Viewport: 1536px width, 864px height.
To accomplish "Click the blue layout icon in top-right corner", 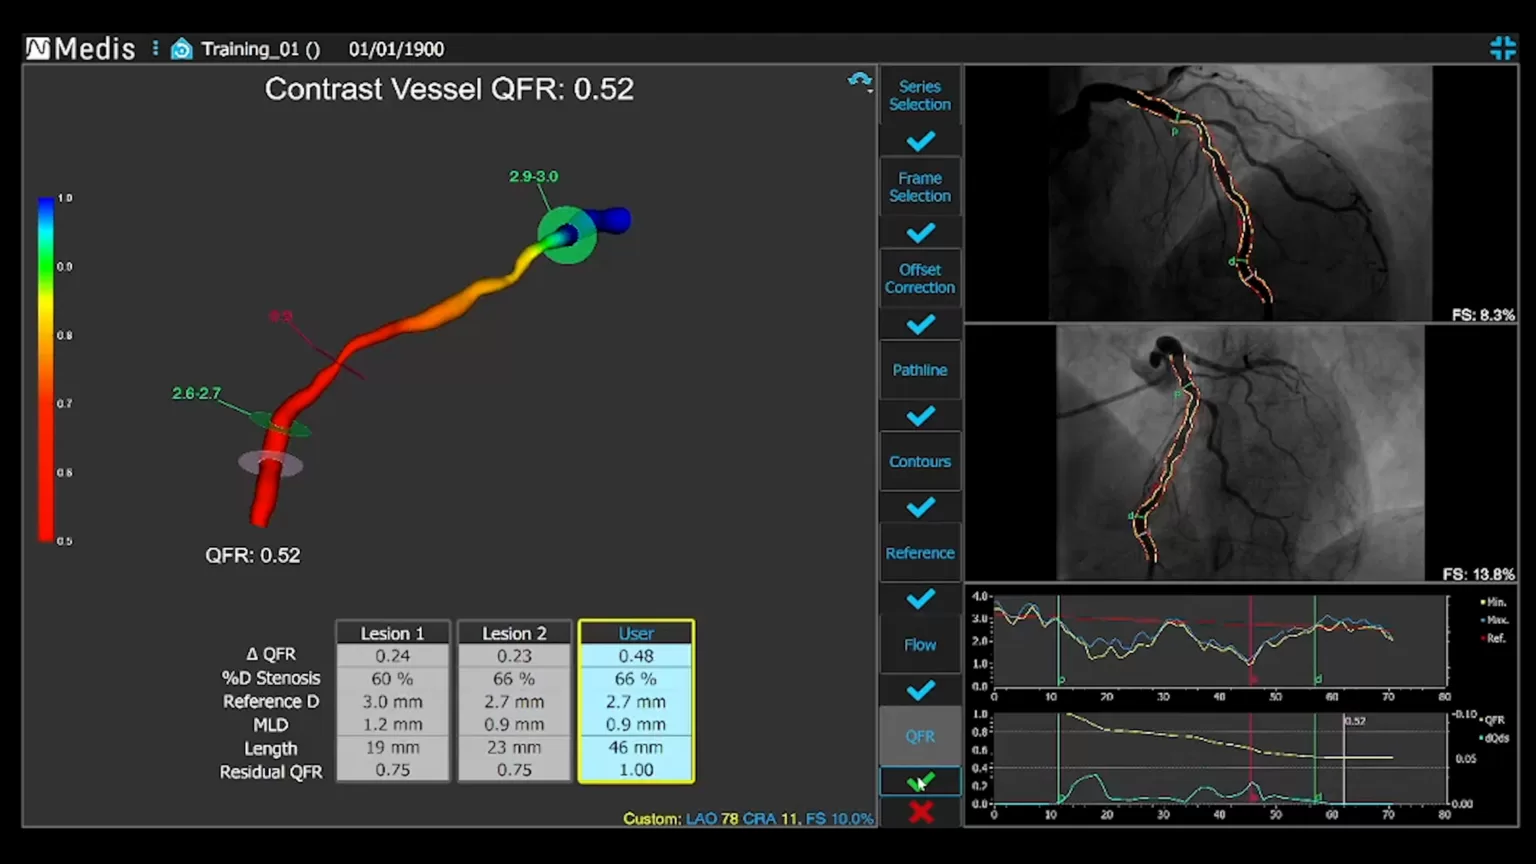I will pyautogui.click(x=1502, y=48).
